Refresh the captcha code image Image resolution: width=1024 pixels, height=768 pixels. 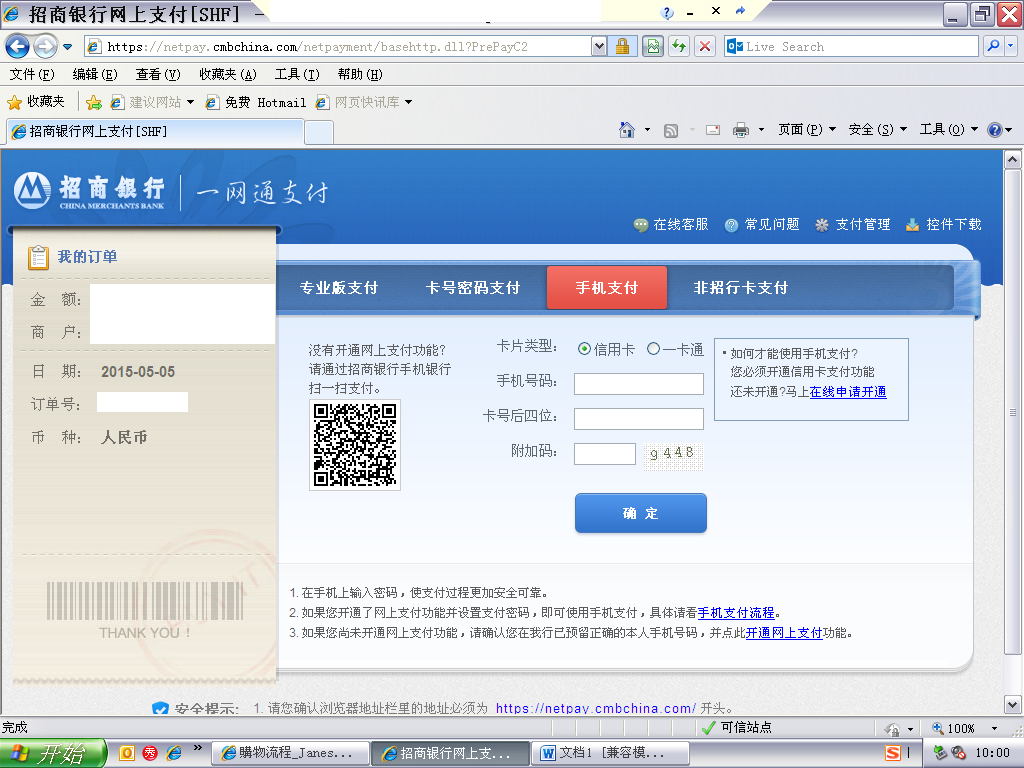tap(673, 456)
